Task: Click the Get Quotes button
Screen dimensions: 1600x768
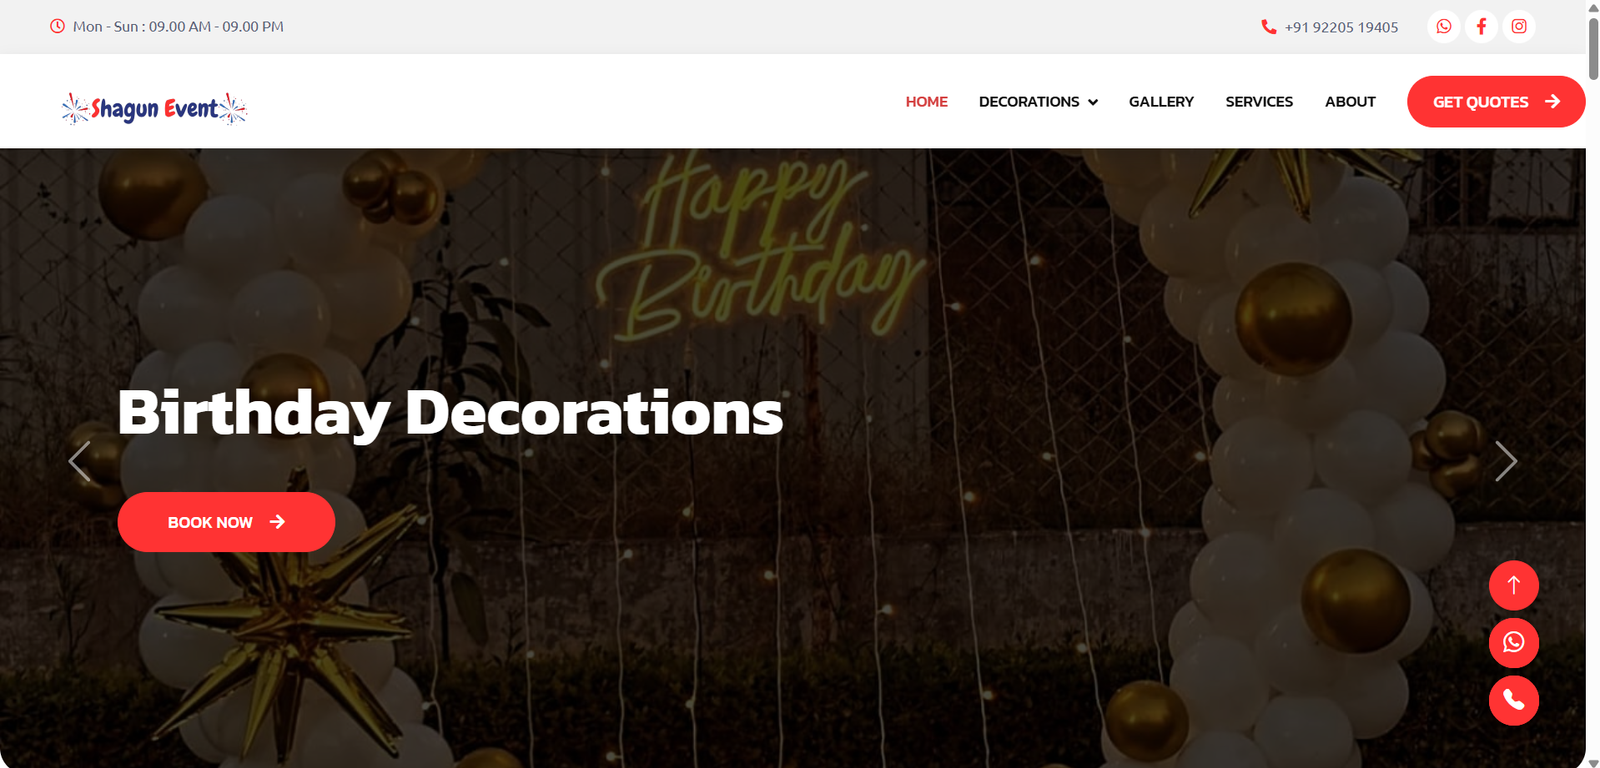Action: pyautogui.click(x=1496, y=102)
